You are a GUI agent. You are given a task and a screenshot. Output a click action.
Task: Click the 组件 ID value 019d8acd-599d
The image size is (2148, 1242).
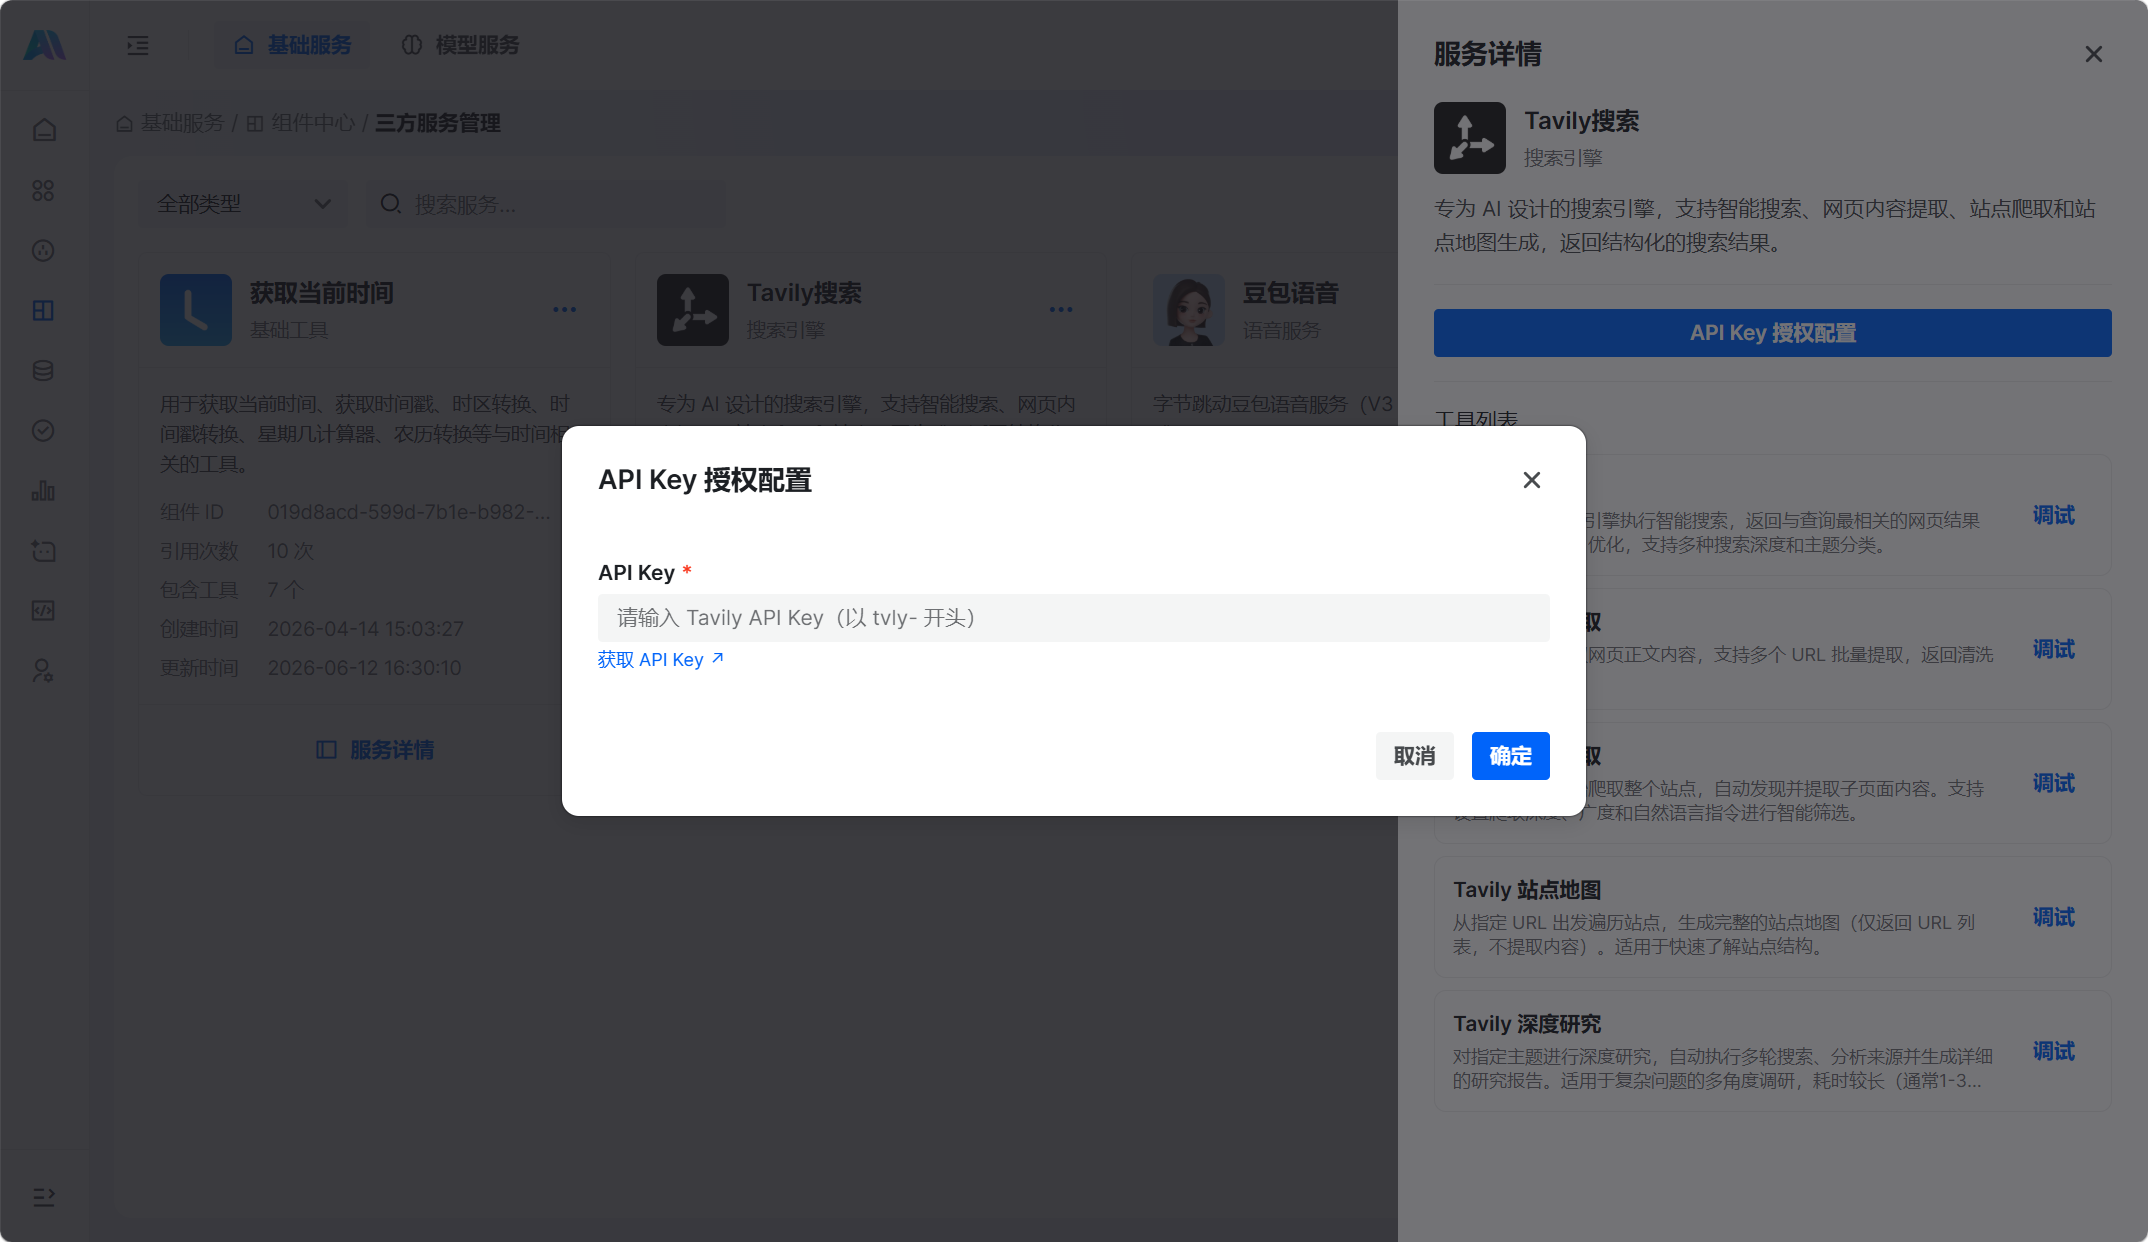coord(409,512)
